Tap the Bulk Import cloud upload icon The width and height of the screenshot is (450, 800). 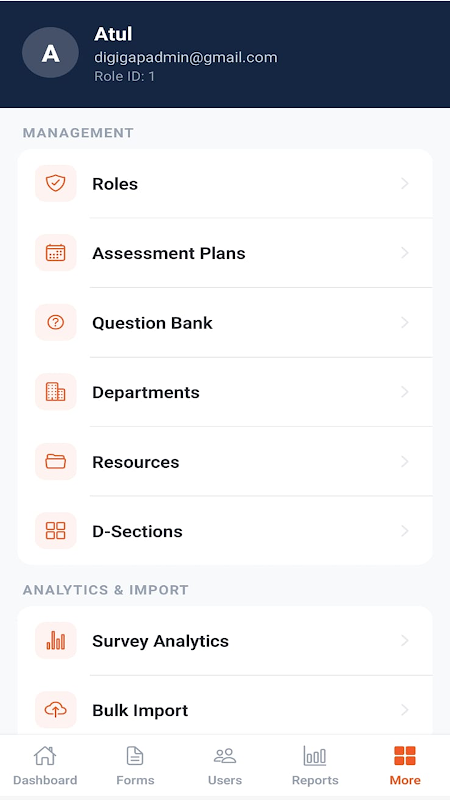pyautogui.click(x=56, y=710)
